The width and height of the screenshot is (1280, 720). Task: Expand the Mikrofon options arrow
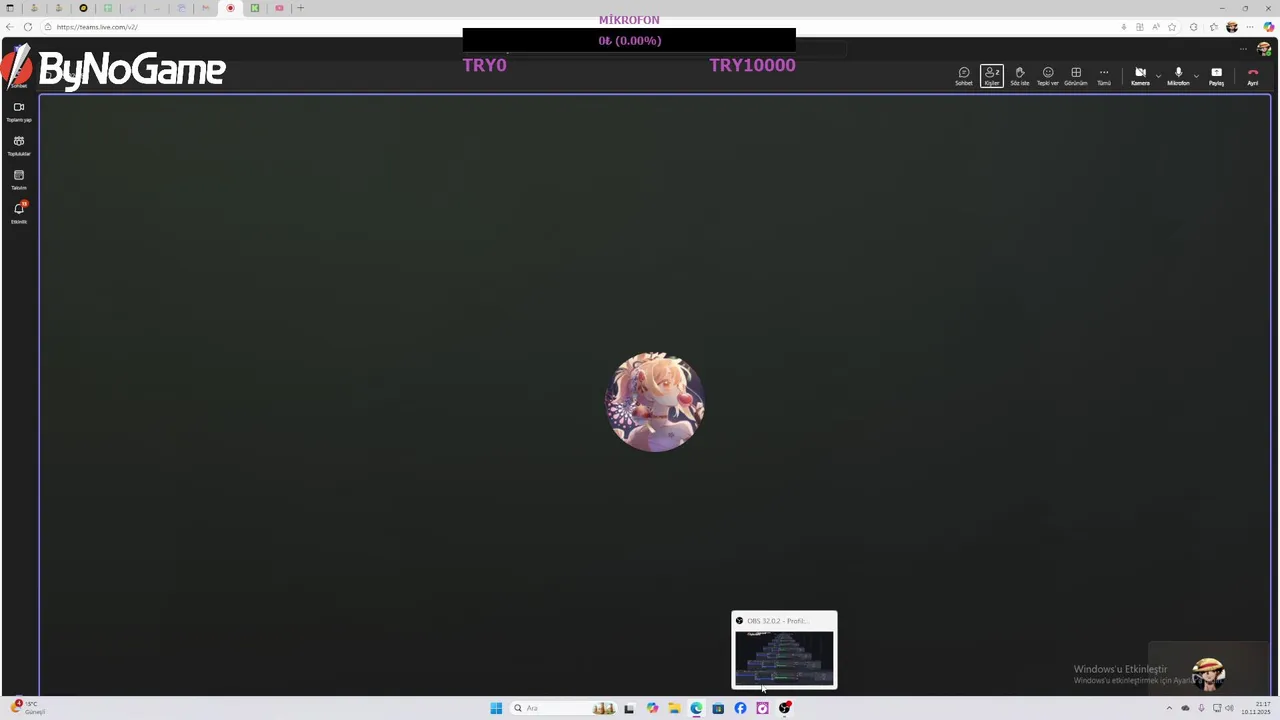tap(1196, 75)
